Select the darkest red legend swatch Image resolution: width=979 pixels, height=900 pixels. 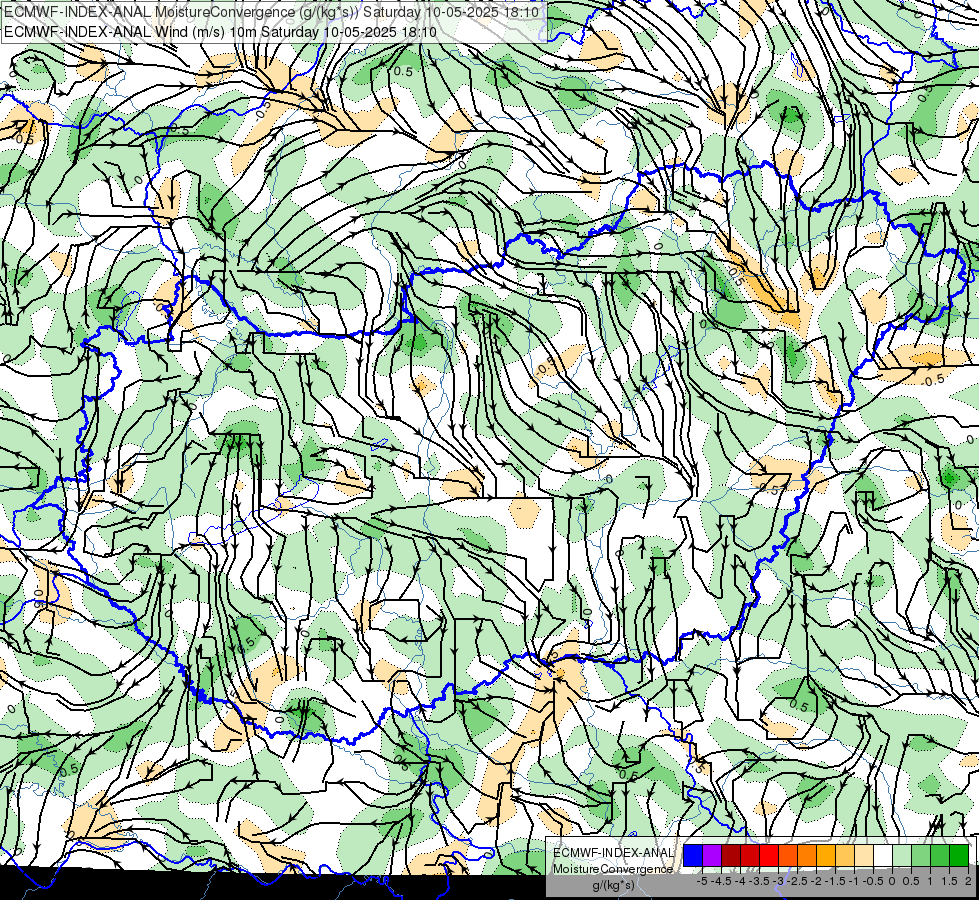tap(731, 855)
